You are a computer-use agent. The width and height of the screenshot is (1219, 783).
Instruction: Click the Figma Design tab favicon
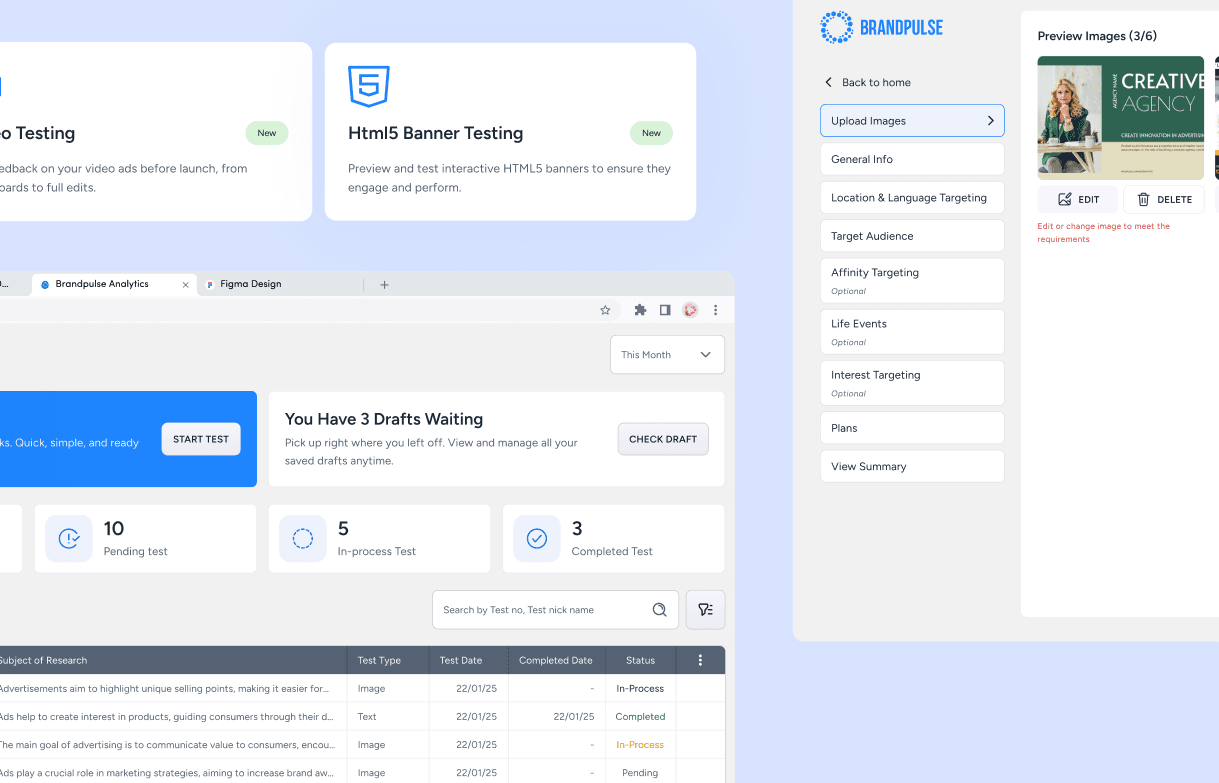point(210,285)
